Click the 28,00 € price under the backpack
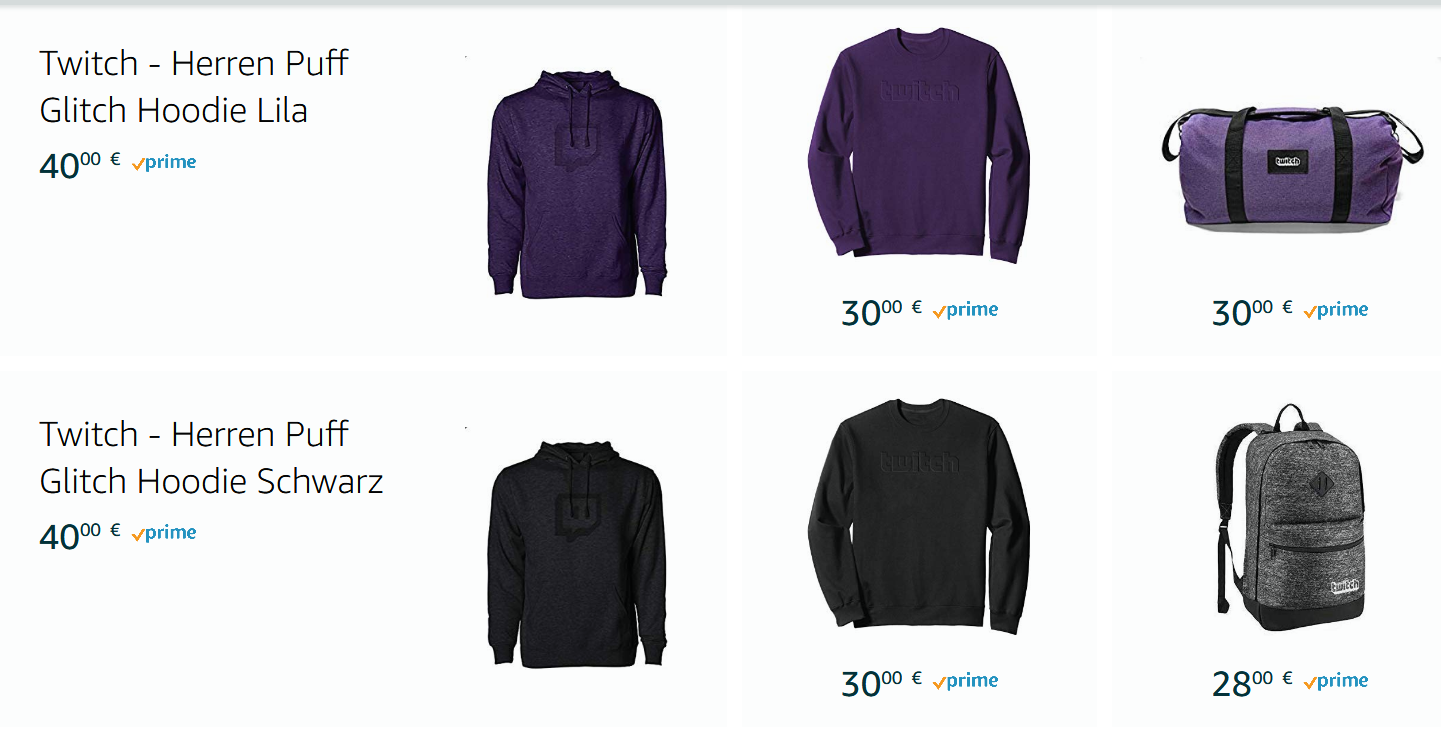This screenshot has width=1441, height=730. pos(1253,683)
